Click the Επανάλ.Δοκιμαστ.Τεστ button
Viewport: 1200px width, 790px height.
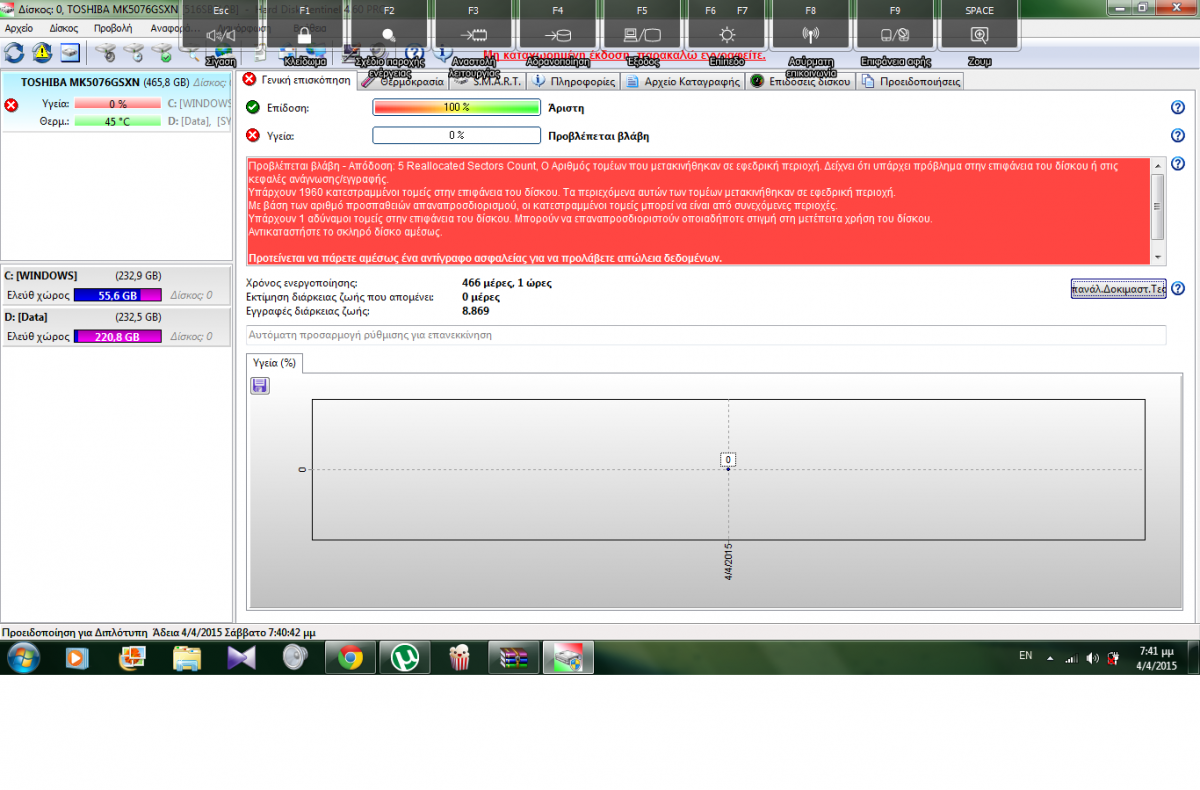click(x=1118, y=289)
